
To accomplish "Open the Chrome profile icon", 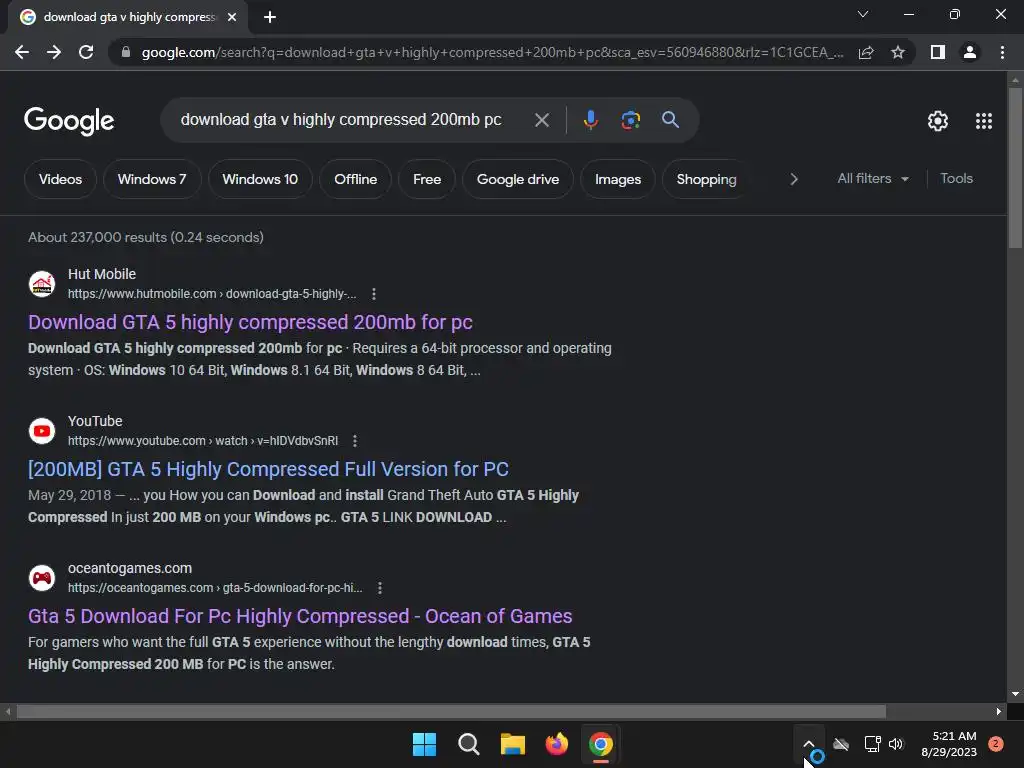I will pyautogui.click(x=970, y=52).
